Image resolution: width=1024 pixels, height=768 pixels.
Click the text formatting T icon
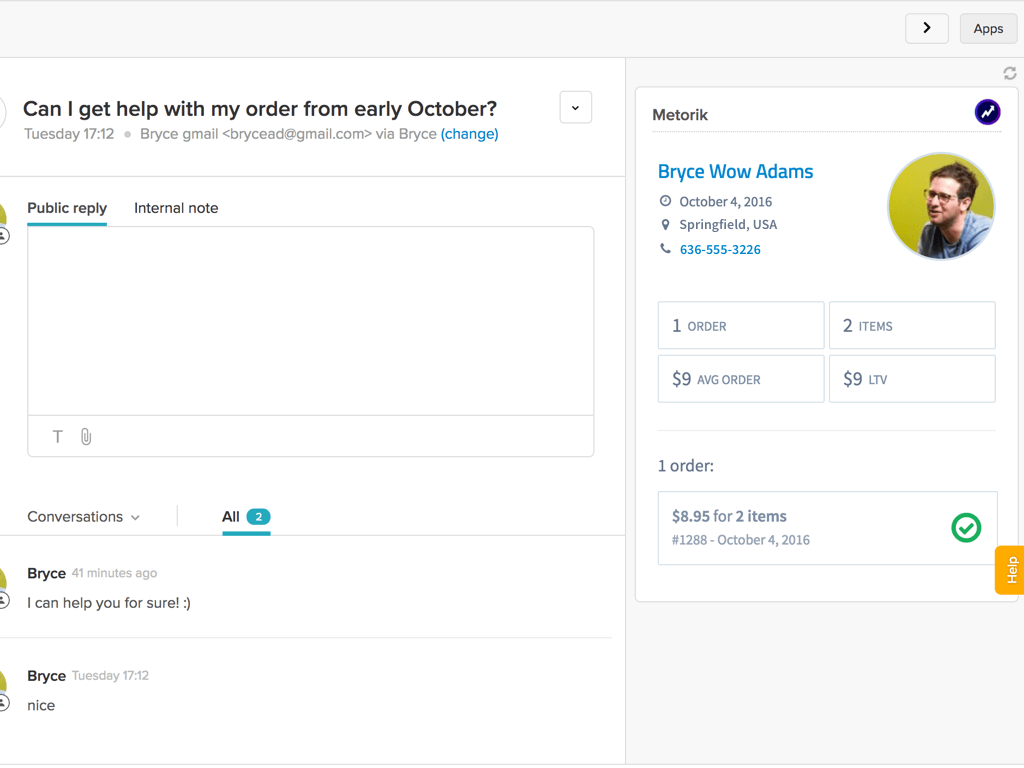point(58,436)
